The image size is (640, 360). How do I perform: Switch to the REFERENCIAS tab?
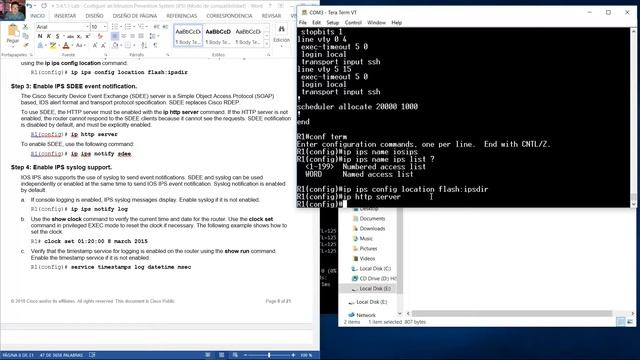click(182, 16)
